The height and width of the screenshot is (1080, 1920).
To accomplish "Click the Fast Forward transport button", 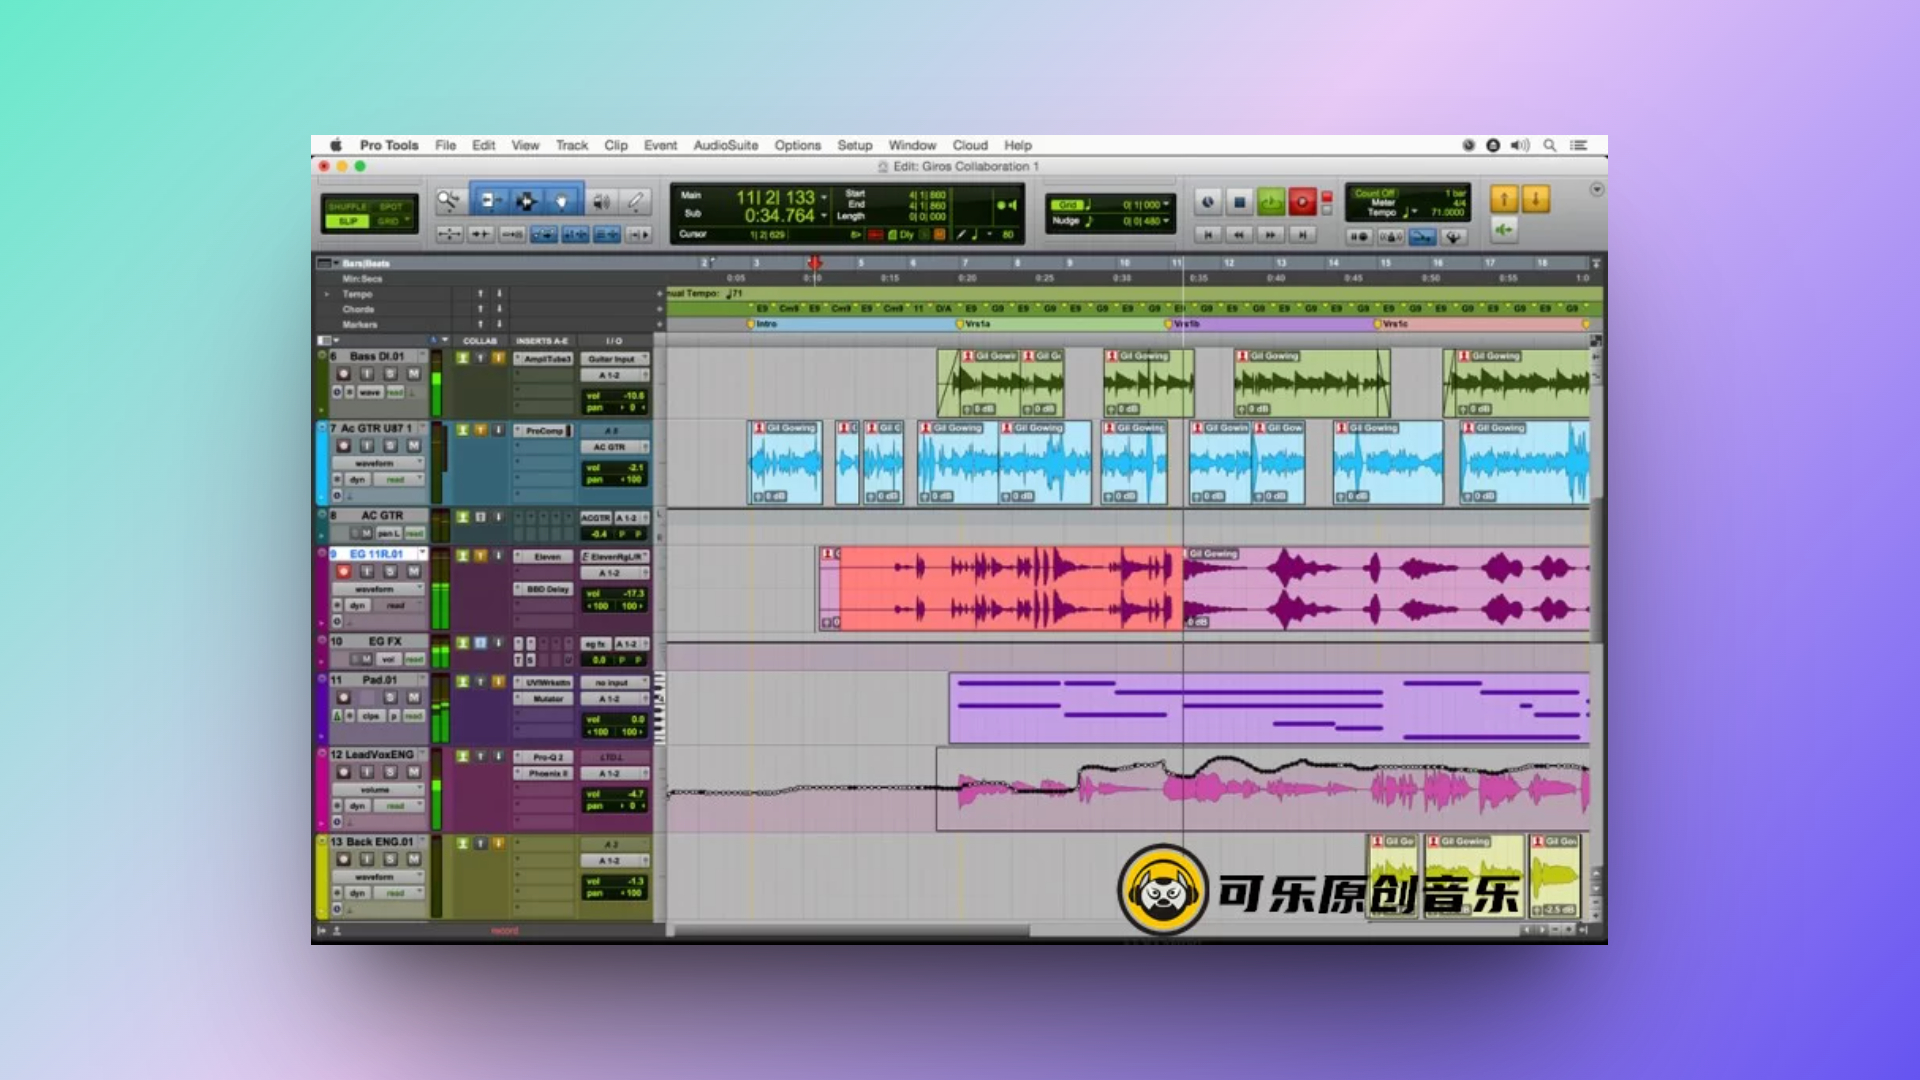I will (x=1270, y=235).
